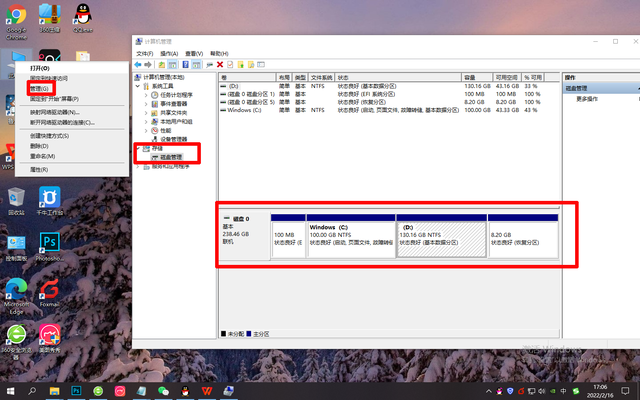Click the red X delete toolbar icon
The height and width of the screenshot is (400, 640).
pos(220,64)
